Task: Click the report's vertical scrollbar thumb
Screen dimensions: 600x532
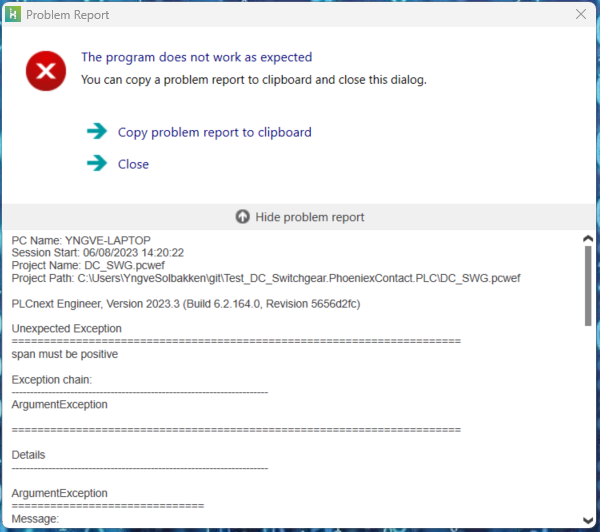Action: coord(587,285)
